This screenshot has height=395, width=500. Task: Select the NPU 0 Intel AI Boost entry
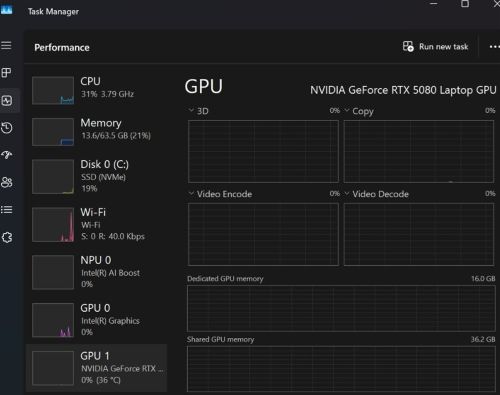(97, 272)
